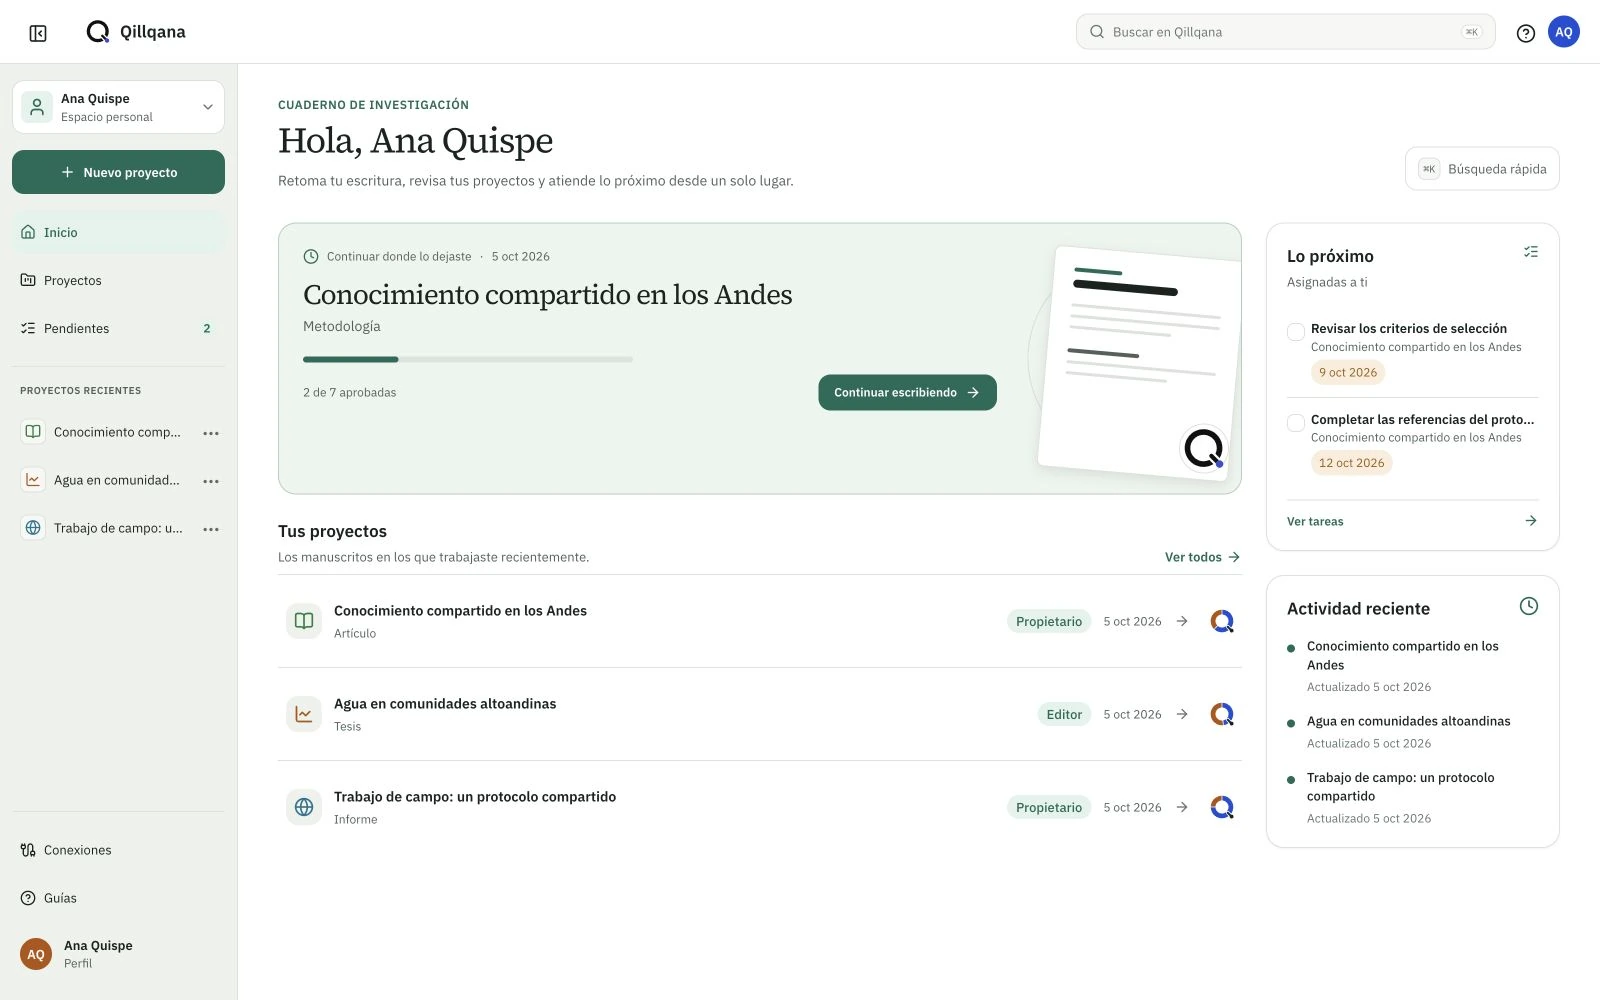The image size is (1600, 1000).
Task: Click the approval progress bar in the continue card
Action: click(x=468, y=359)
